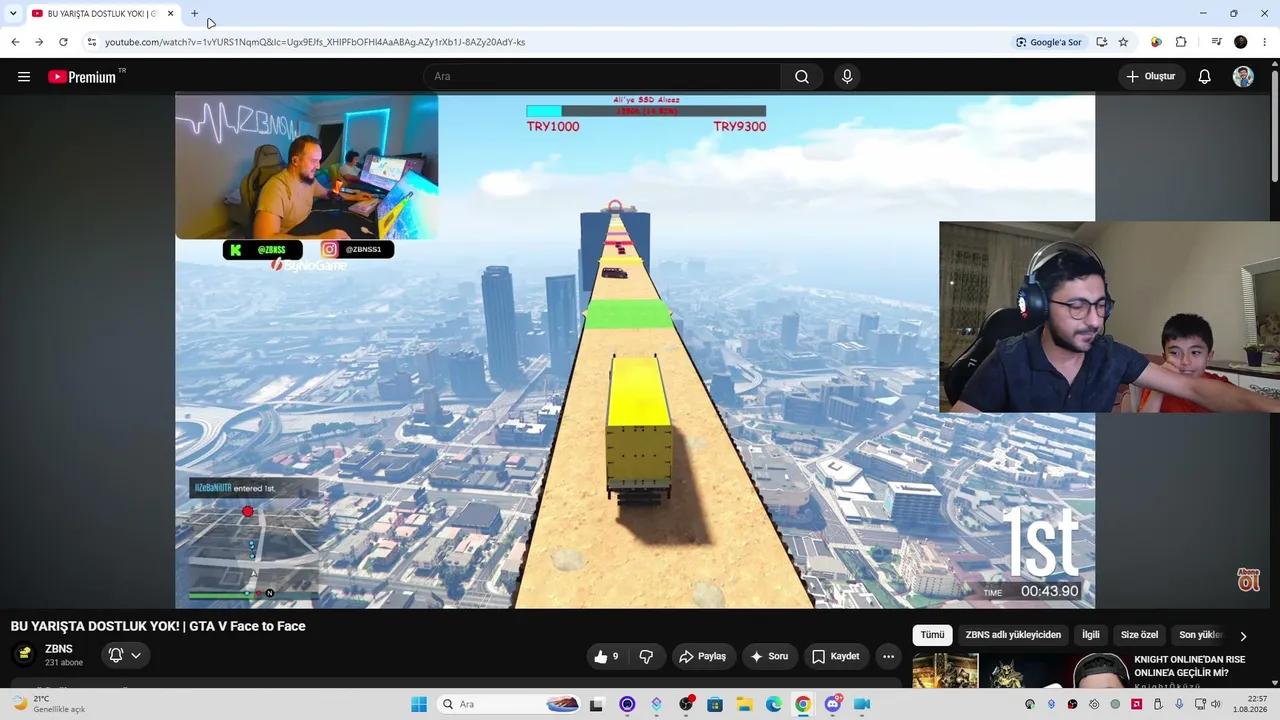Bookmark this page with the star icon
1280x720 pixels.
tap(1123, 42)
